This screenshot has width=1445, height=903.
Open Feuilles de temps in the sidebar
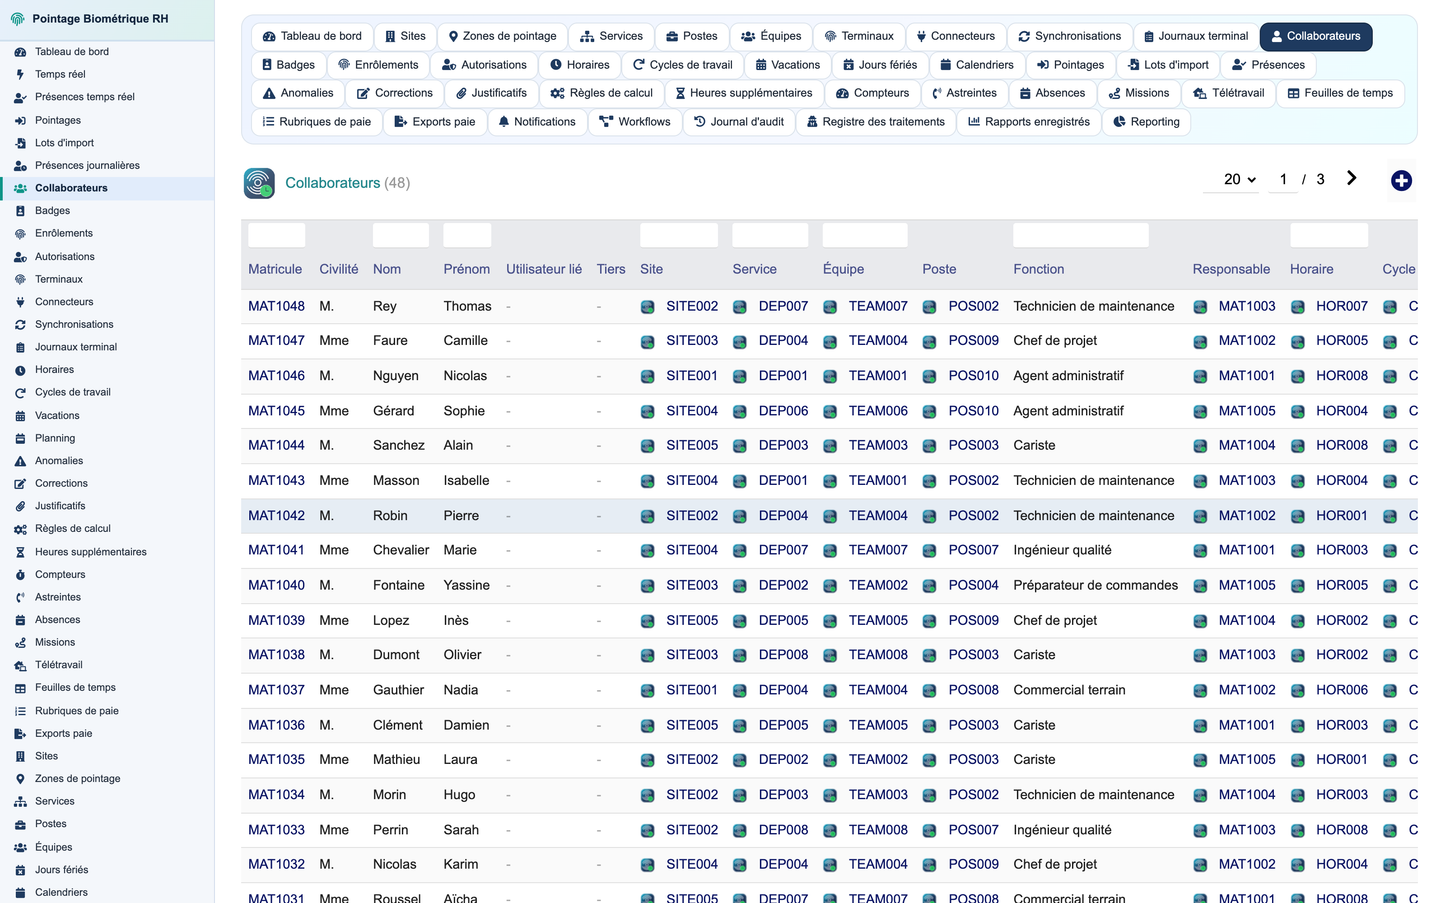(75, 688)
